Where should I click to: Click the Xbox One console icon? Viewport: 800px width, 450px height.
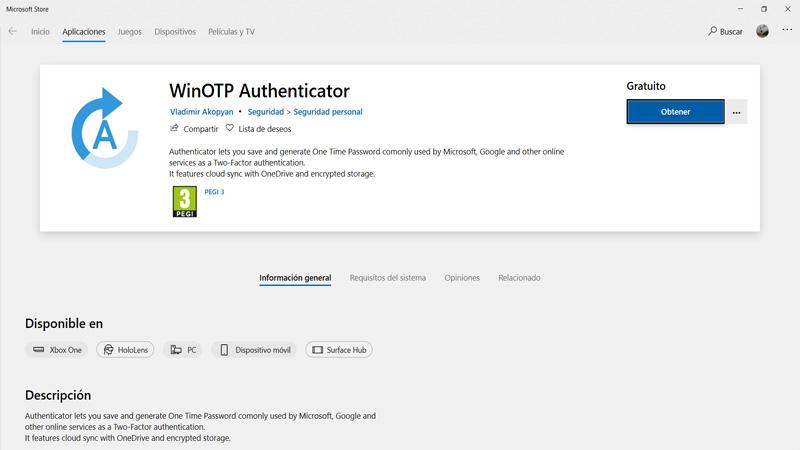pyautogui.click(x=38, y=349)
